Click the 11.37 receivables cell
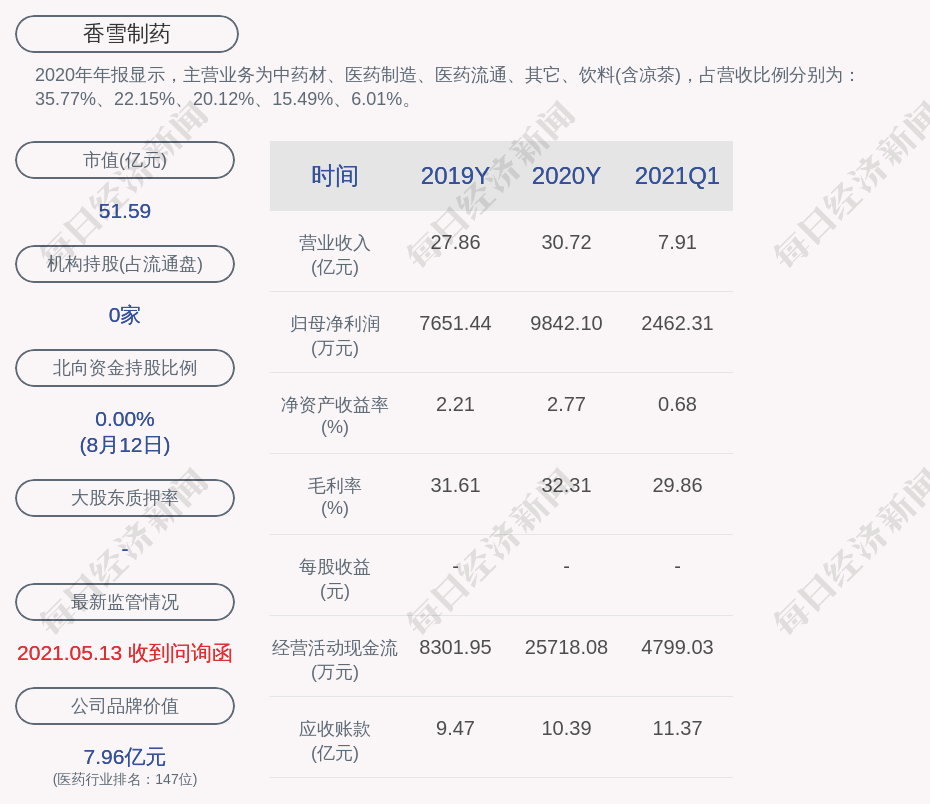The width and height of the screenshot is (930, 804). (x=677, y=728)
